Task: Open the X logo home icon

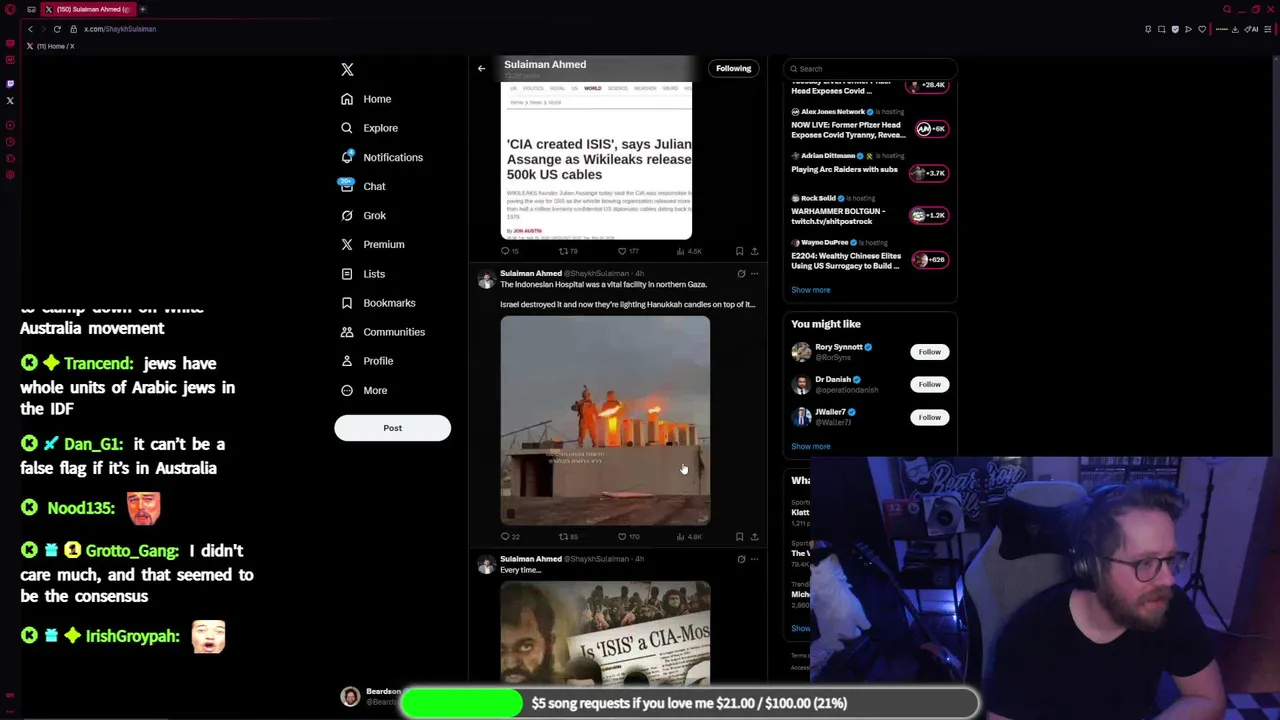Action: (x=347, y=70)
